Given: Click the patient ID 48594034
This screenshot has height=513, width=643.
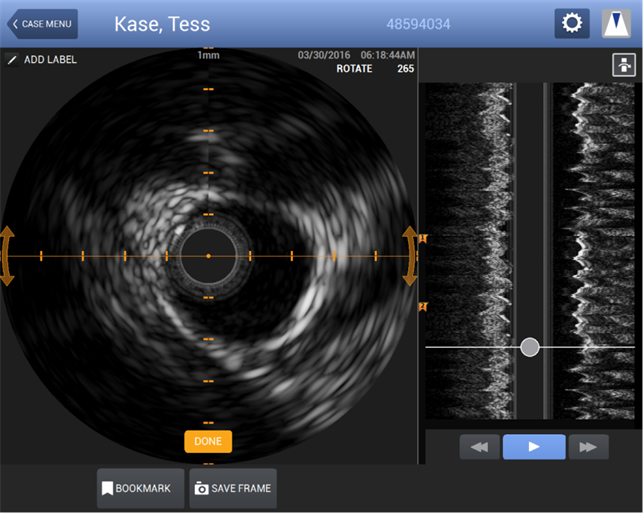Looking at the screenshot, I should pyautogui.click(x=418, y=24).
